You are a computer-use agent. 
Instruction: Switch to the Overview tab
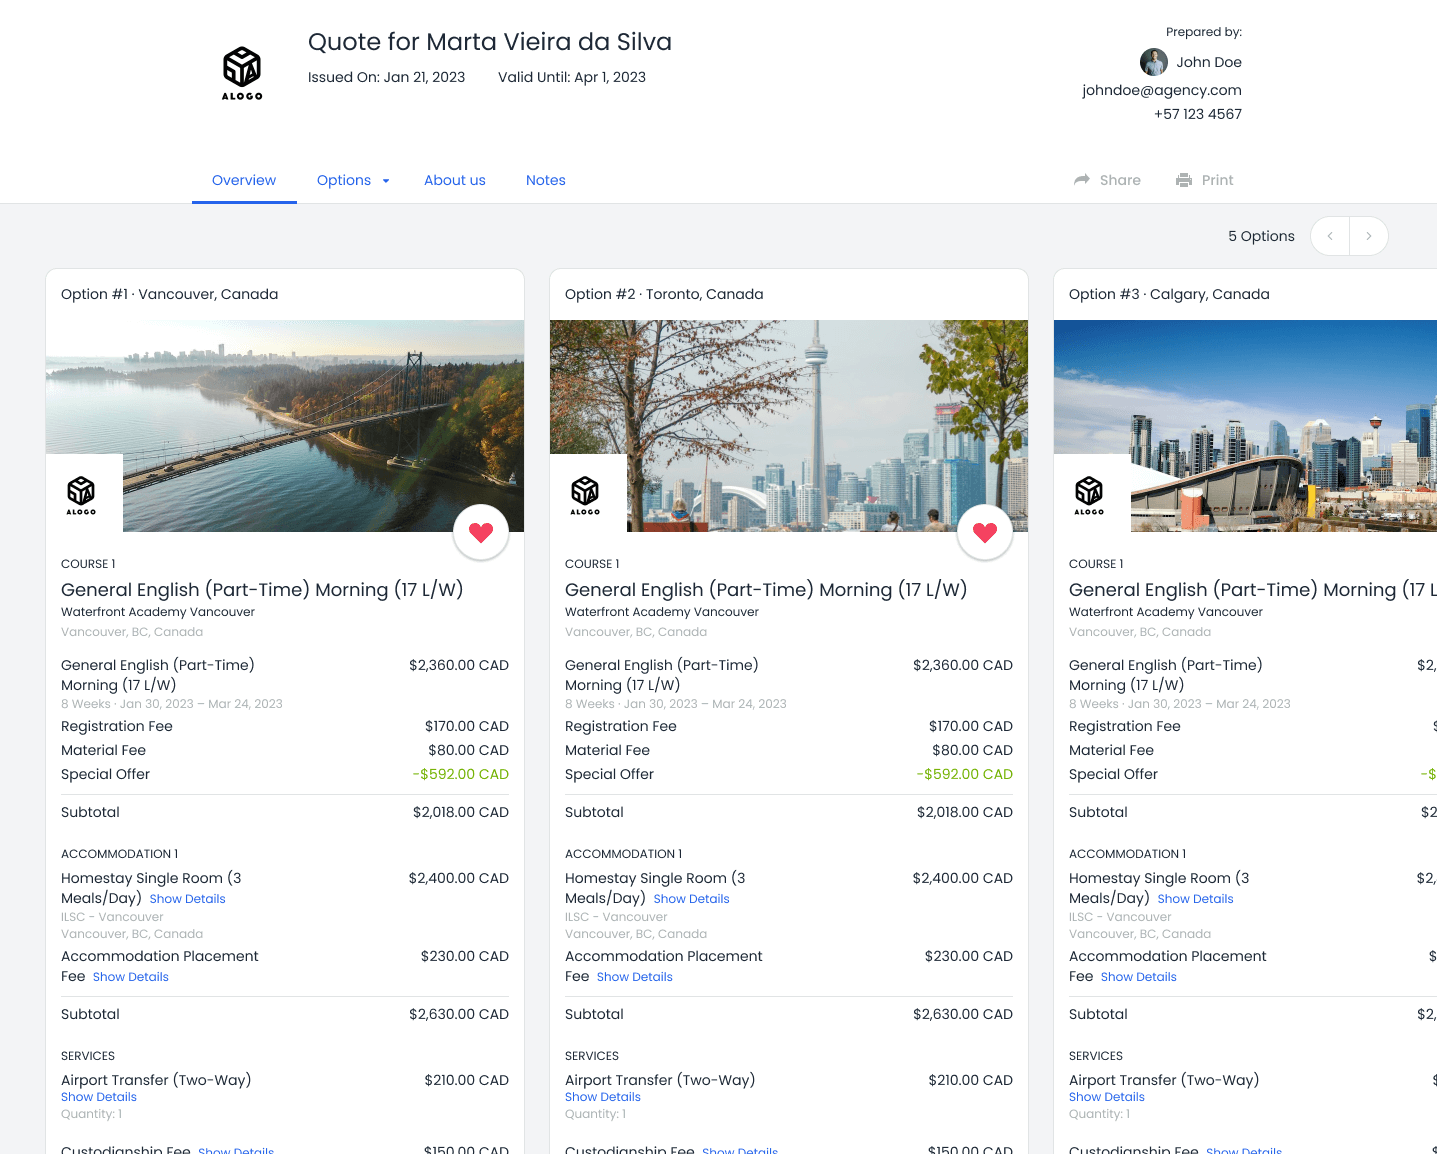244,180
